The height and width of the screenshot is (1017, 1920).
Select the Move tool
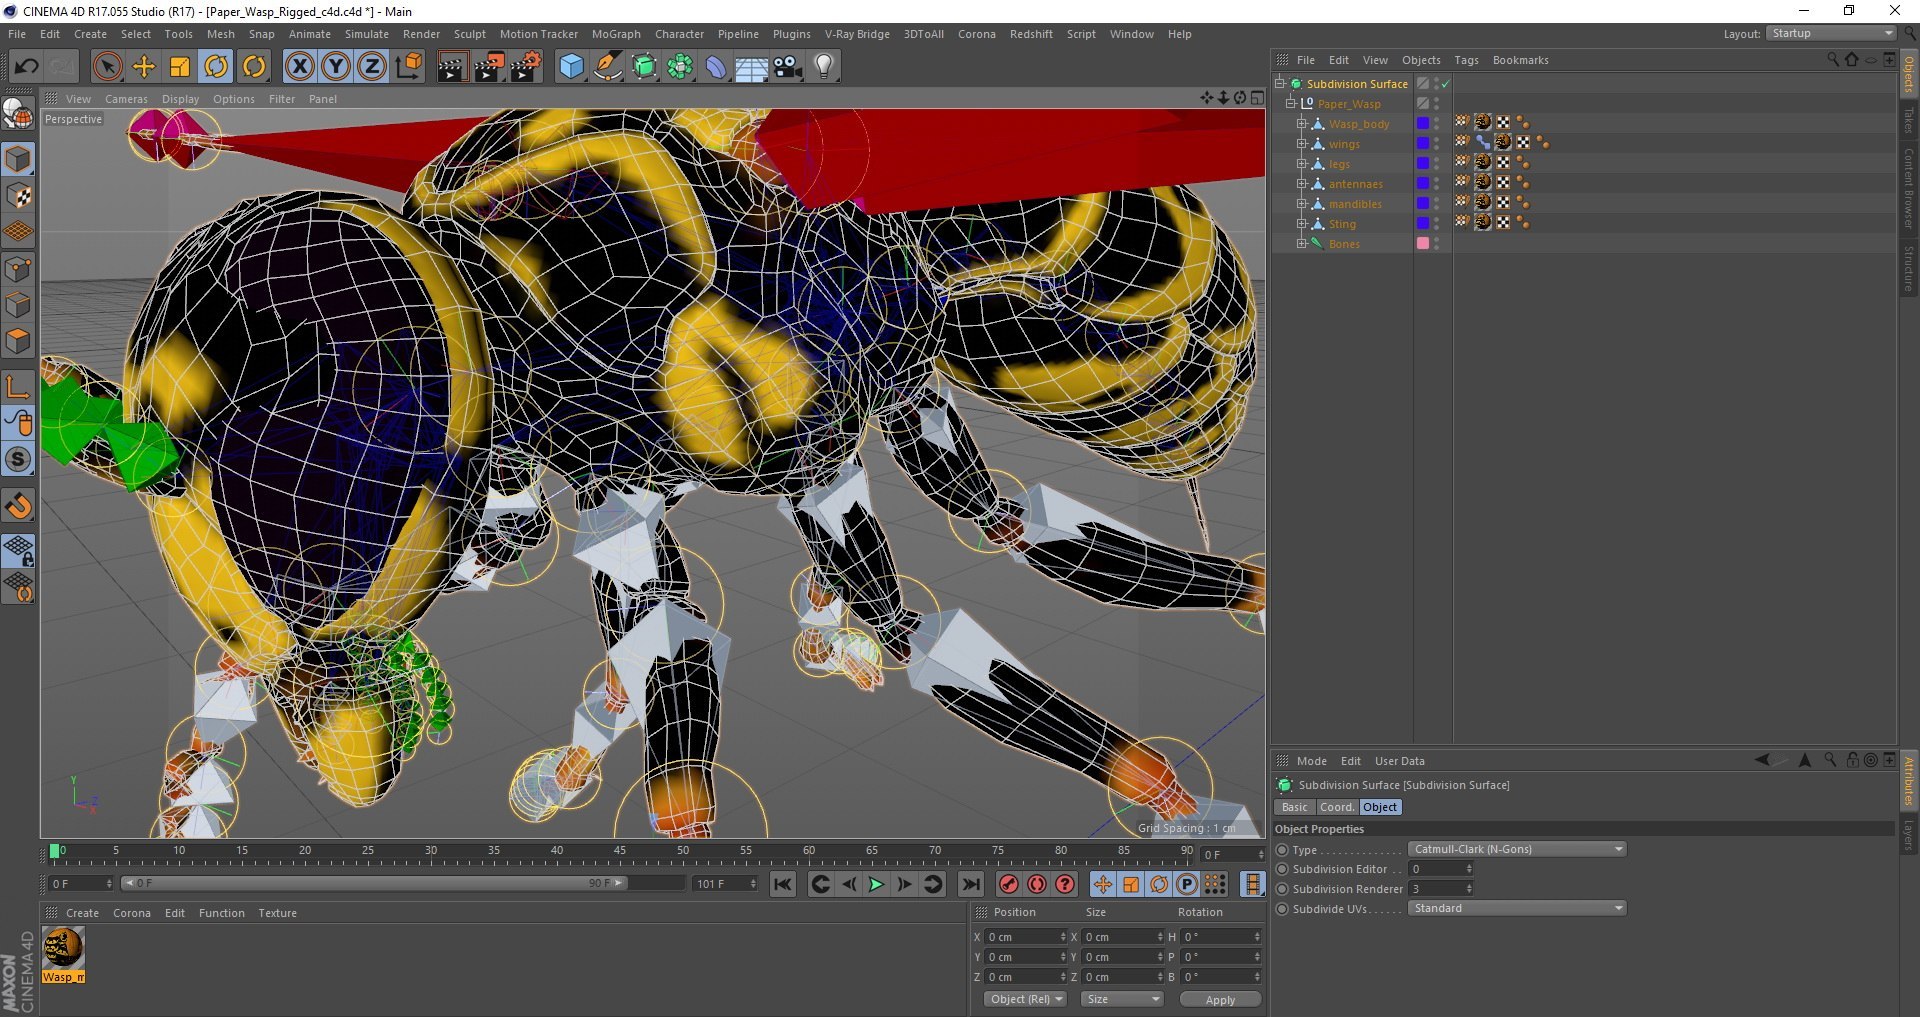click(144, 67)
